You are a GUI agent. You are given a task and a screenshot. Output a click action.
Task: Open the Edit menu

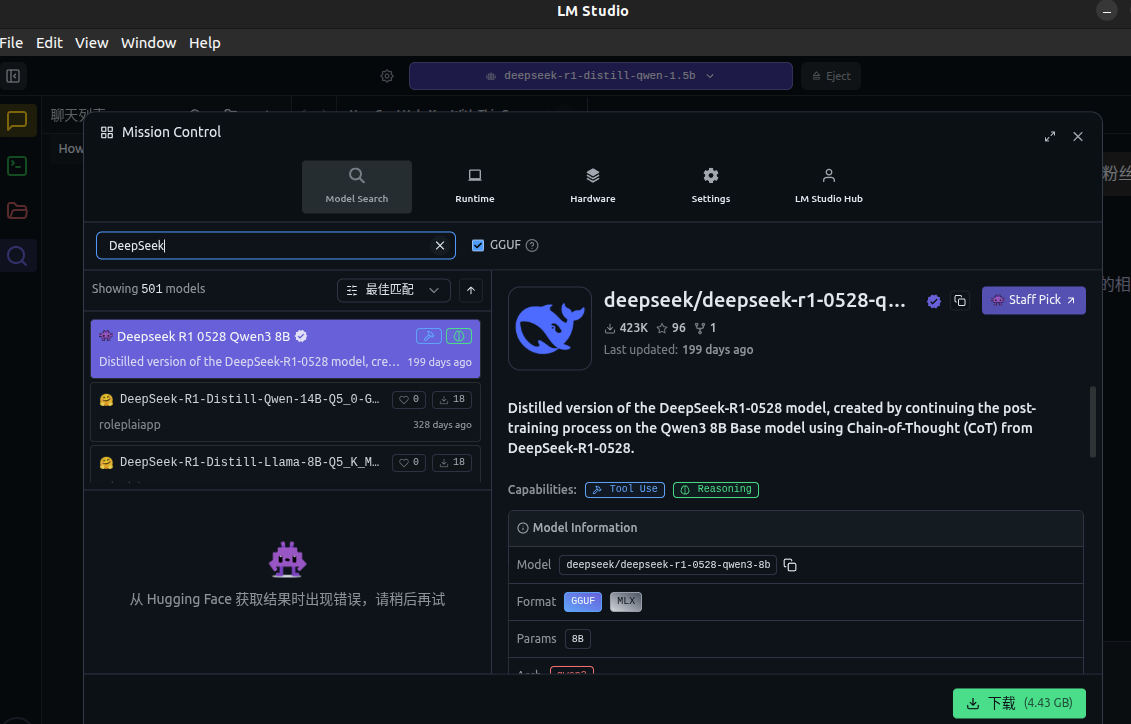pos(49,43)
